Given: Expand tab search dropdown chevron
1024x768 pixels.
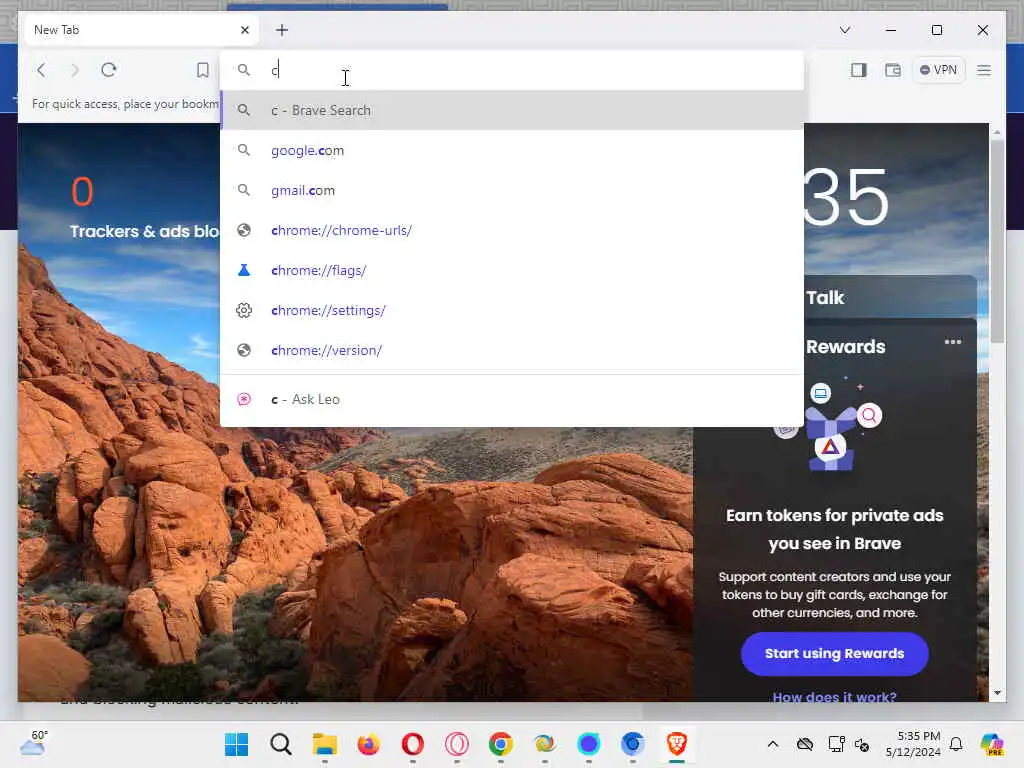Looking at the screenshot, I should (x=844, y=30).
